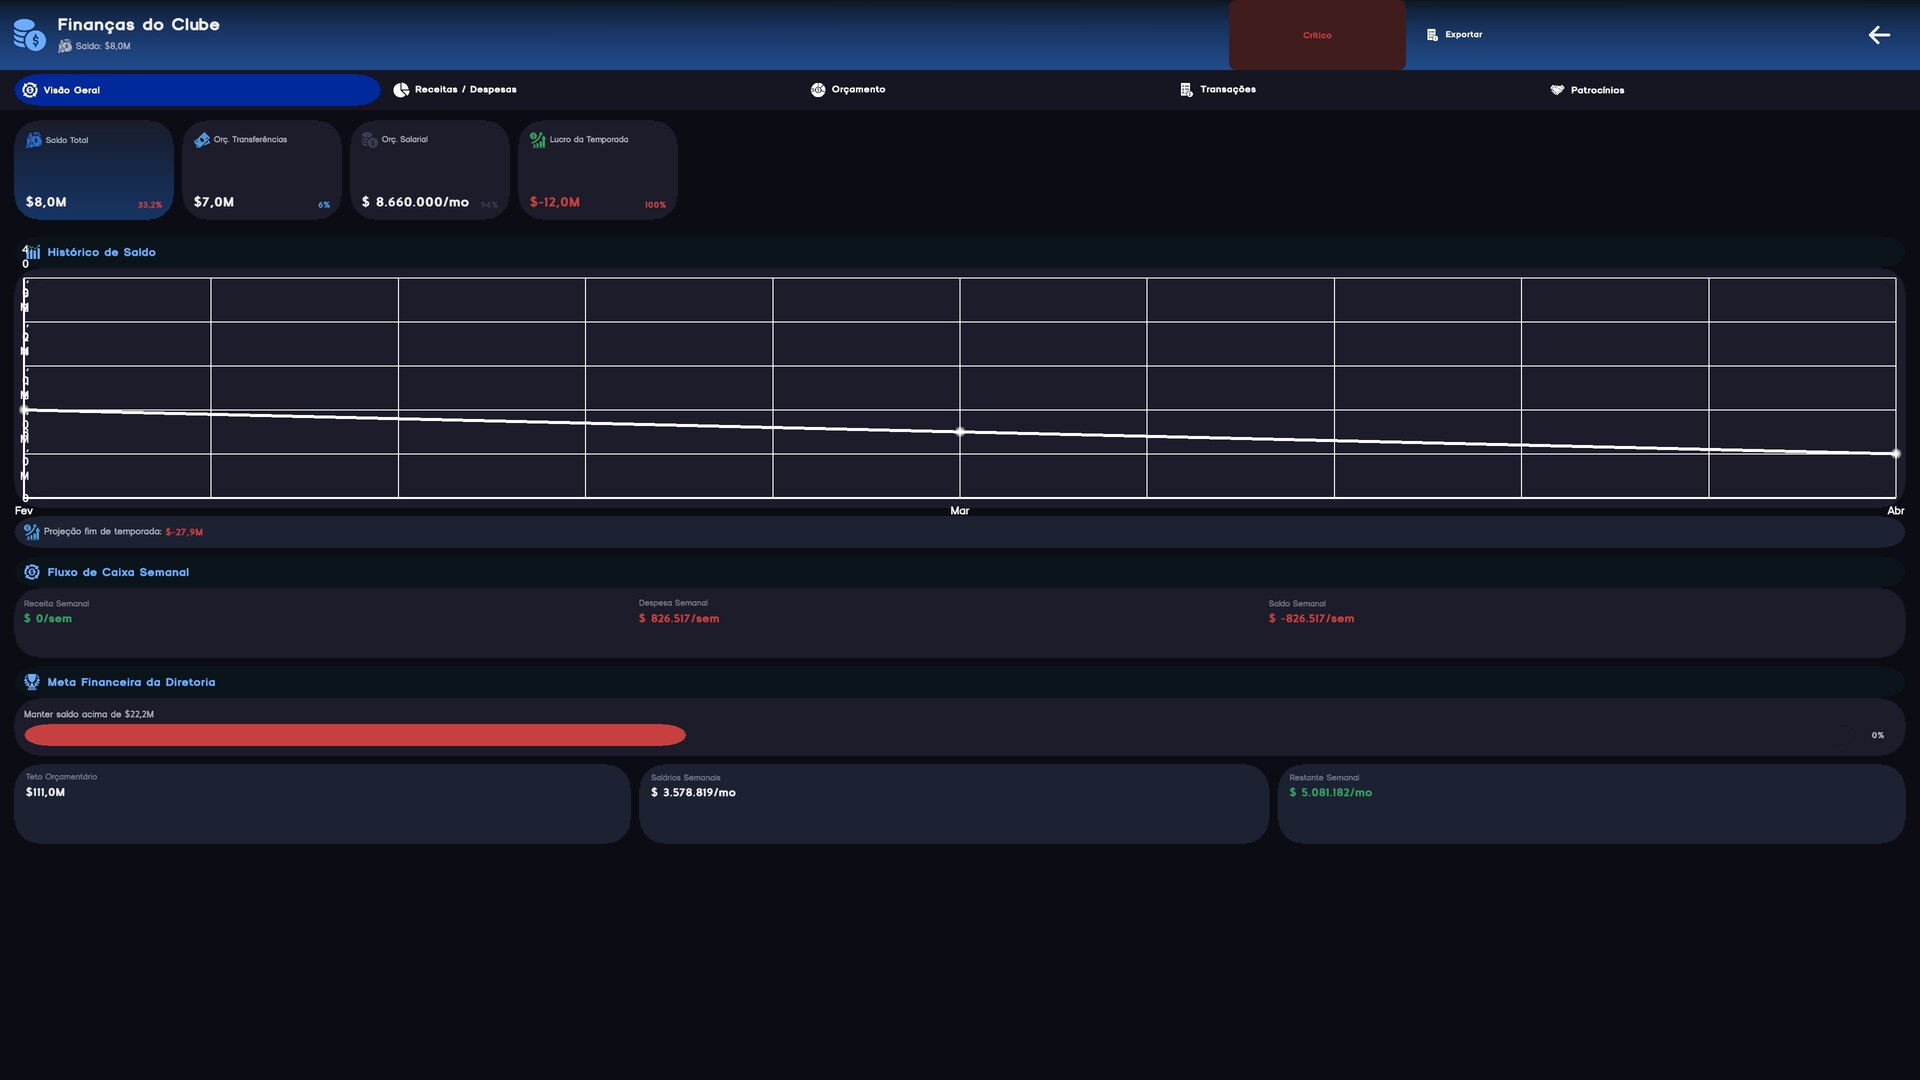Select the Saldo Total card

94,170
